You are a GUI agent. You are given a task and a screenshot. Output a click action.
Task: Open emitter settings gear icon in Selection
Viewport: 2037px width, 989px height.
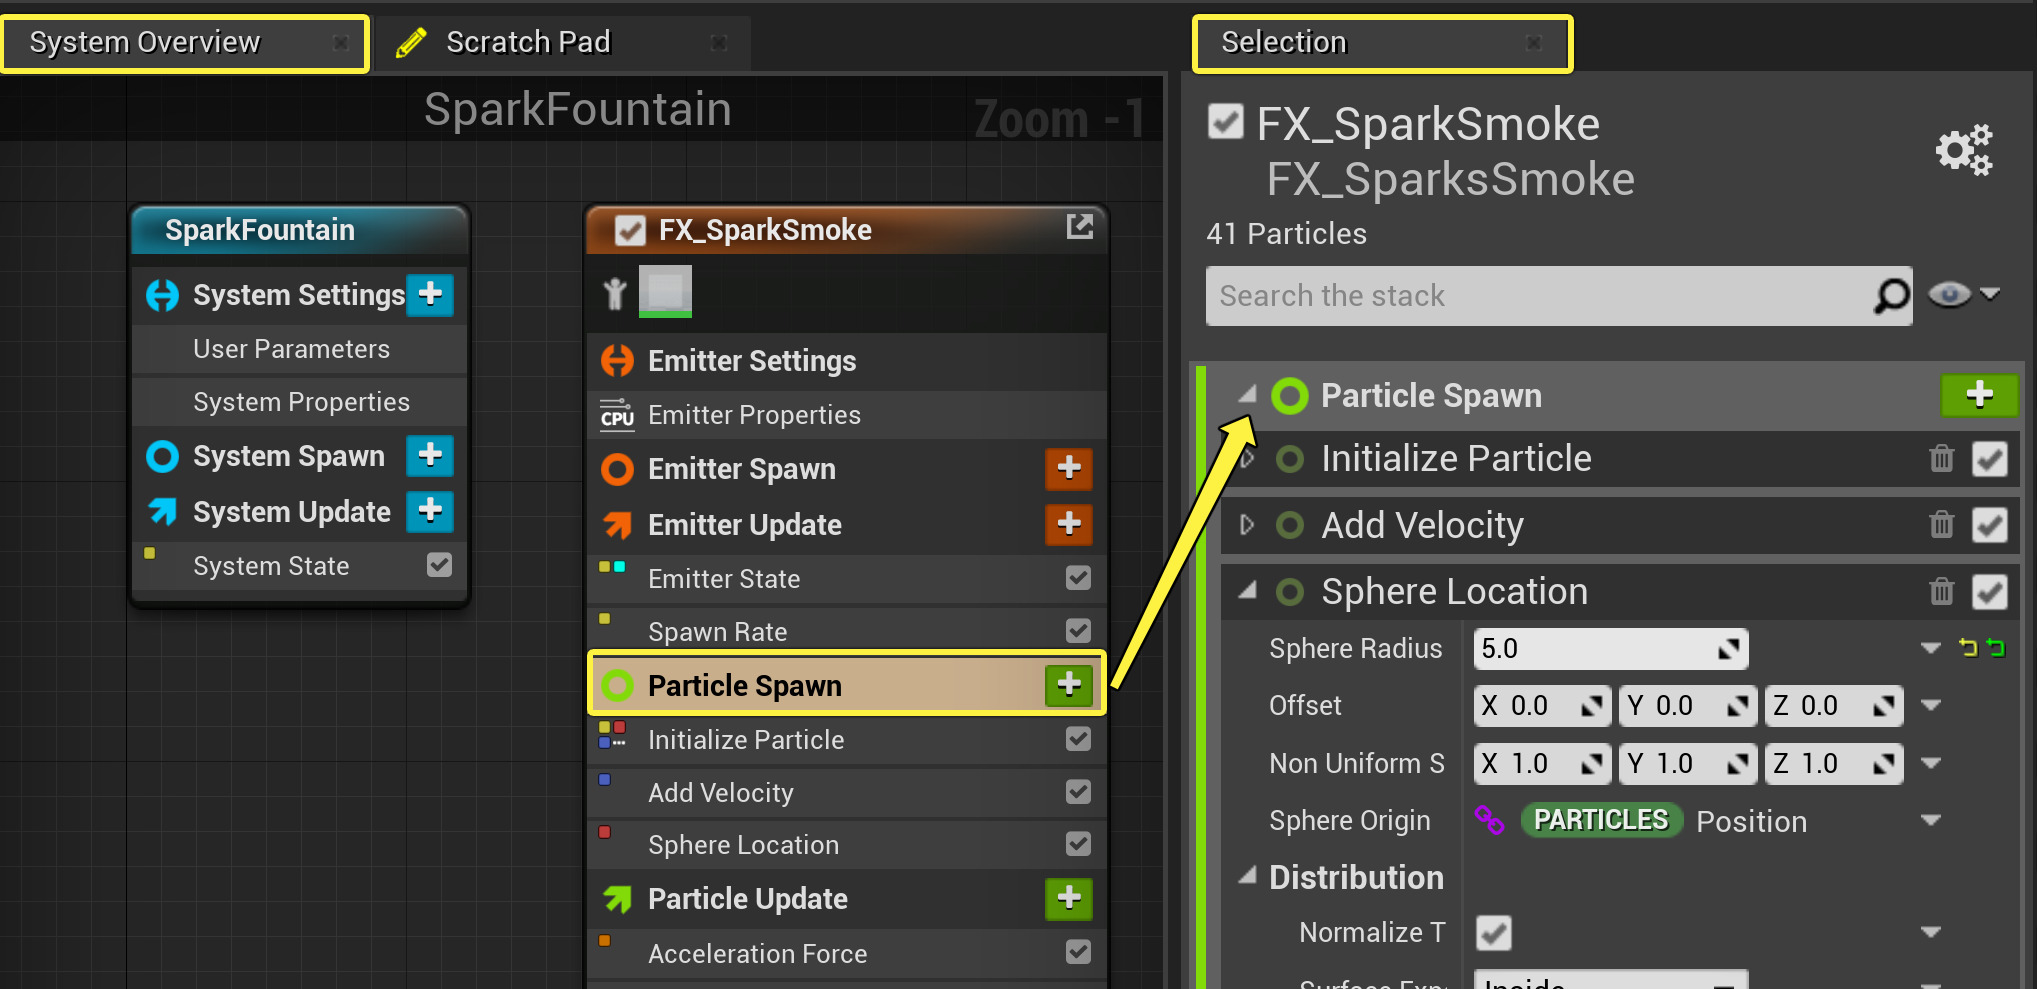1964,151
